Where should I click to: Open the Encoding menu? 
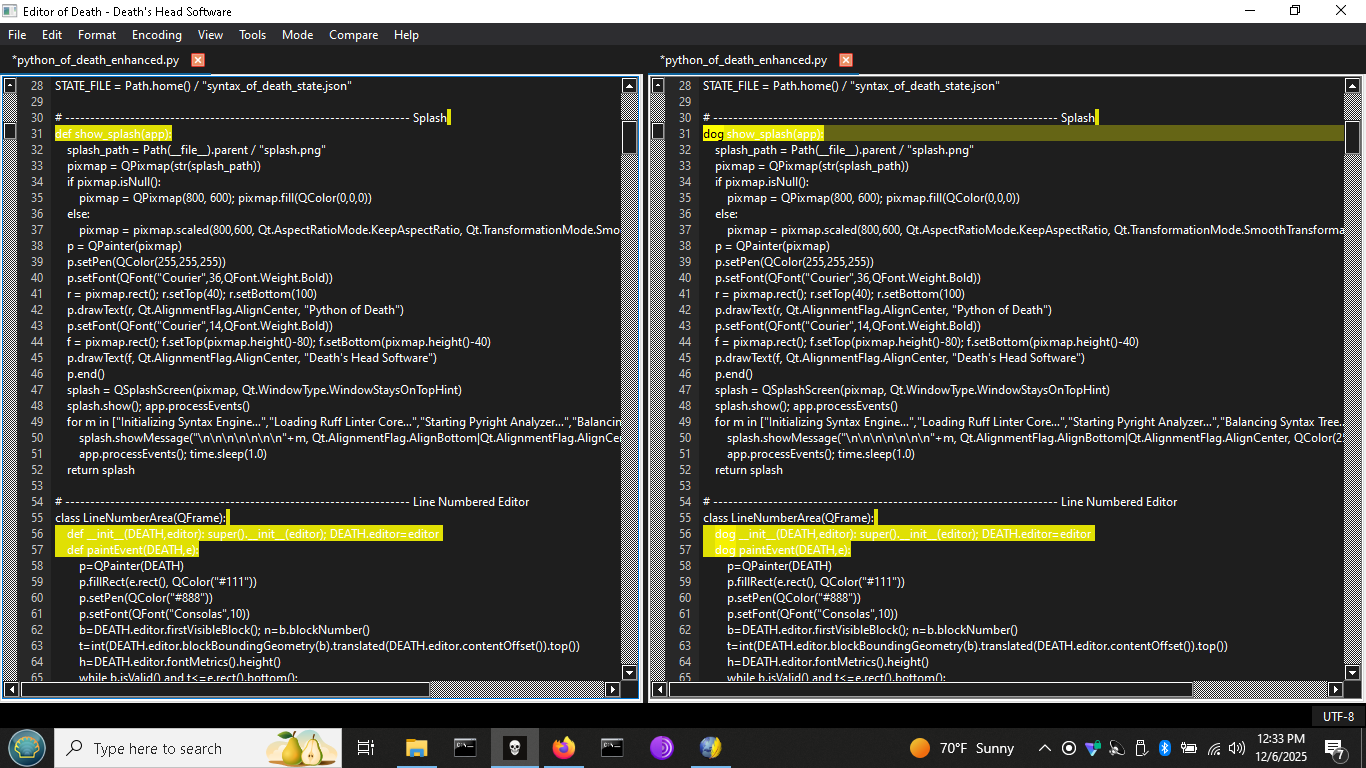[x=157, y=35]
